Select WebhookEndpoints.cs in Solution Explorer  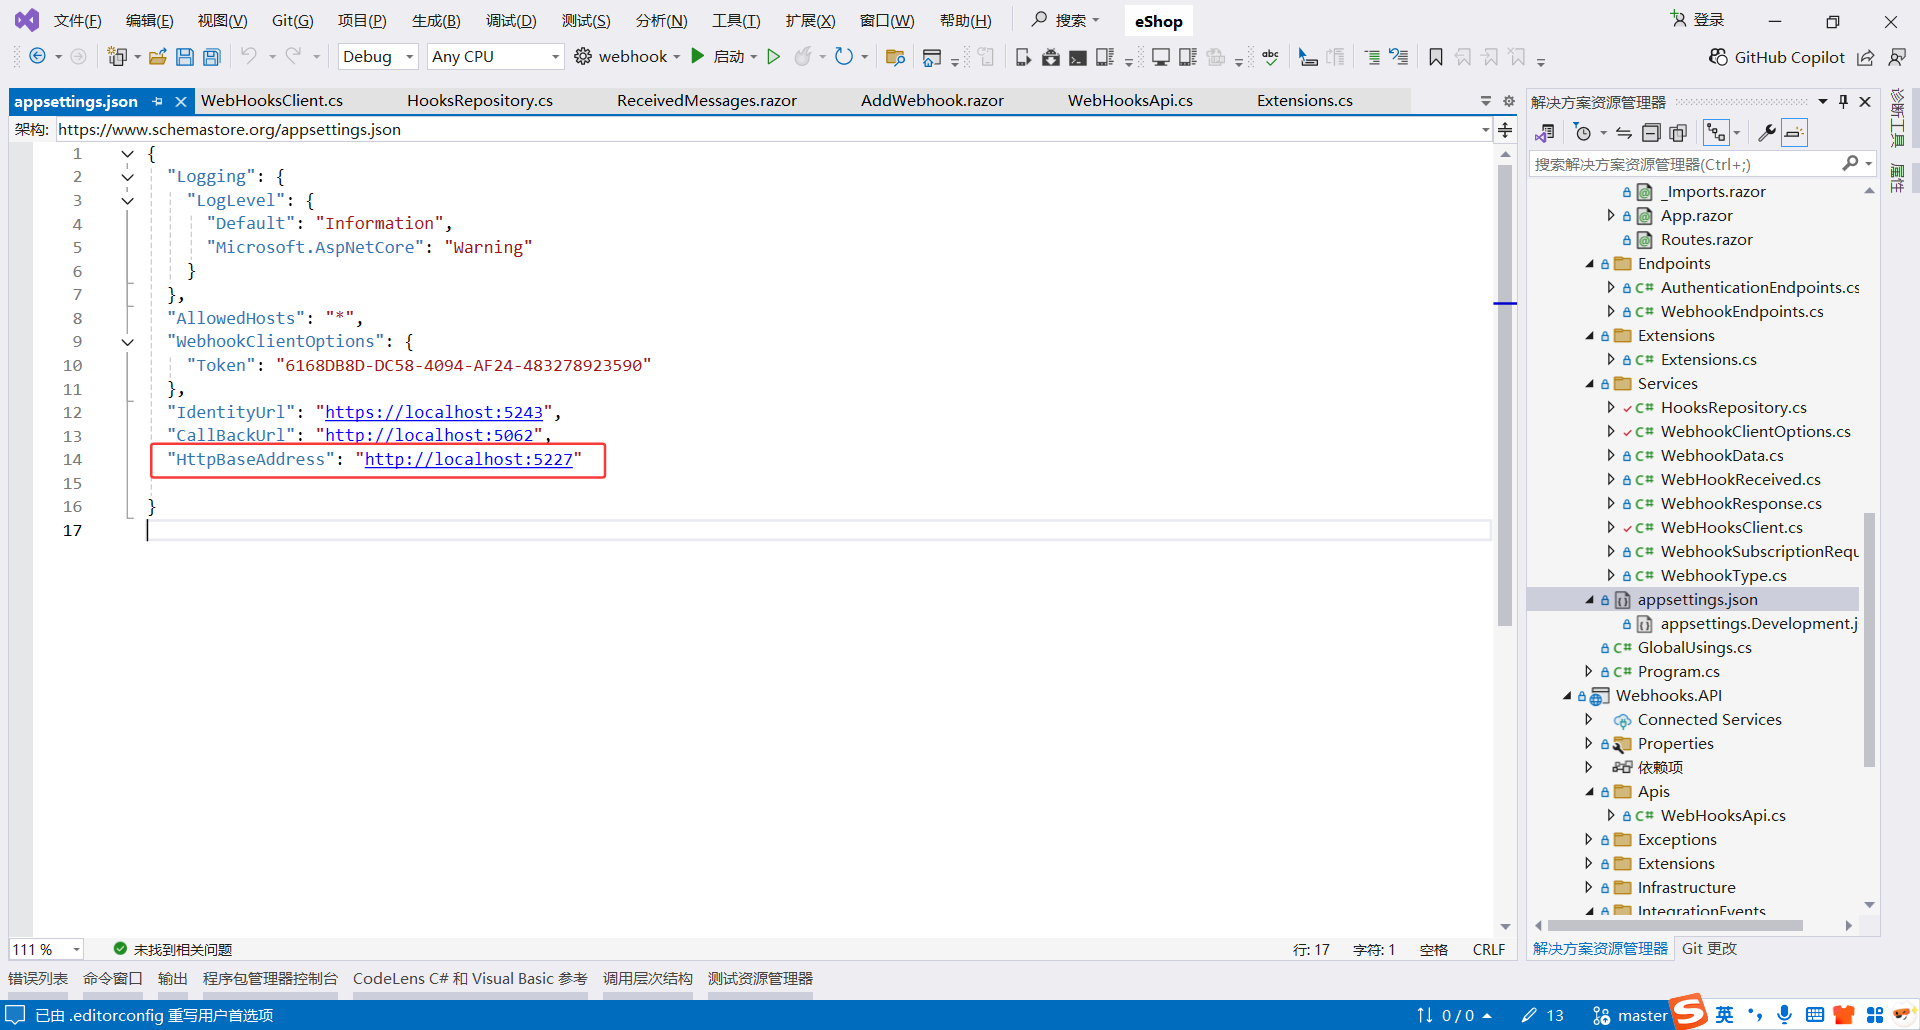pos(1742,312)
